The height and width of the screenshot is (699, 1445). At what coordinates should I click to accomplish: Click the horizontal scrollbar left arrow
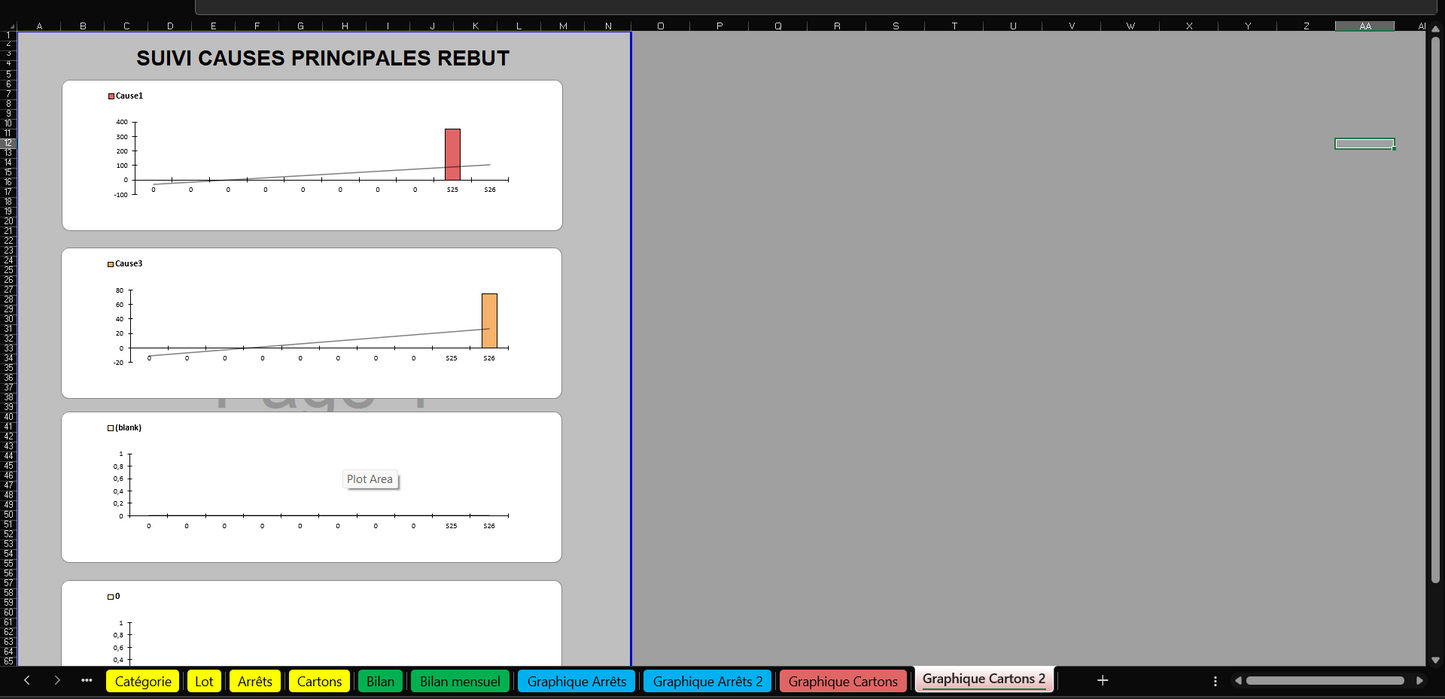[1238, 681]
